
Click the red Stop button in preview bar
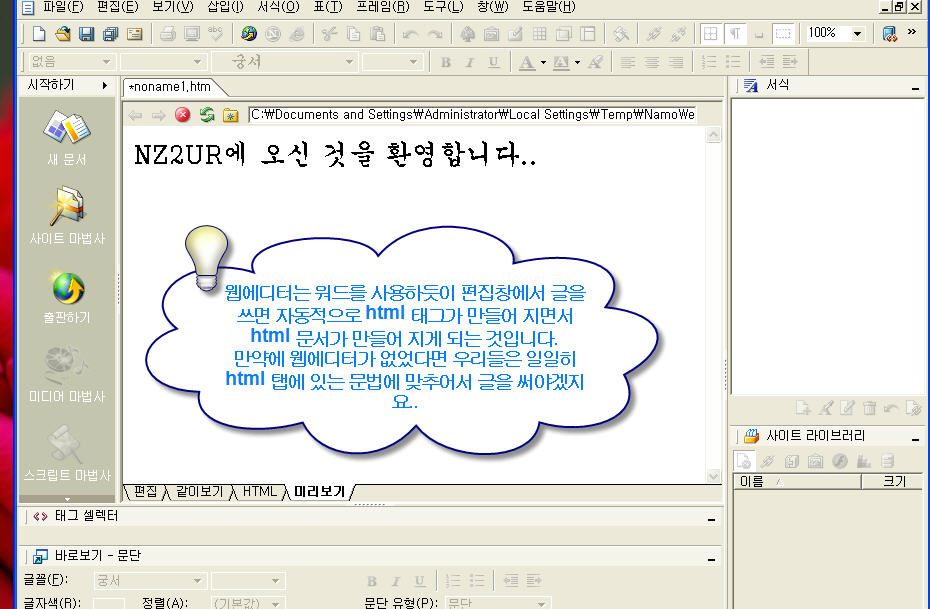183,114
